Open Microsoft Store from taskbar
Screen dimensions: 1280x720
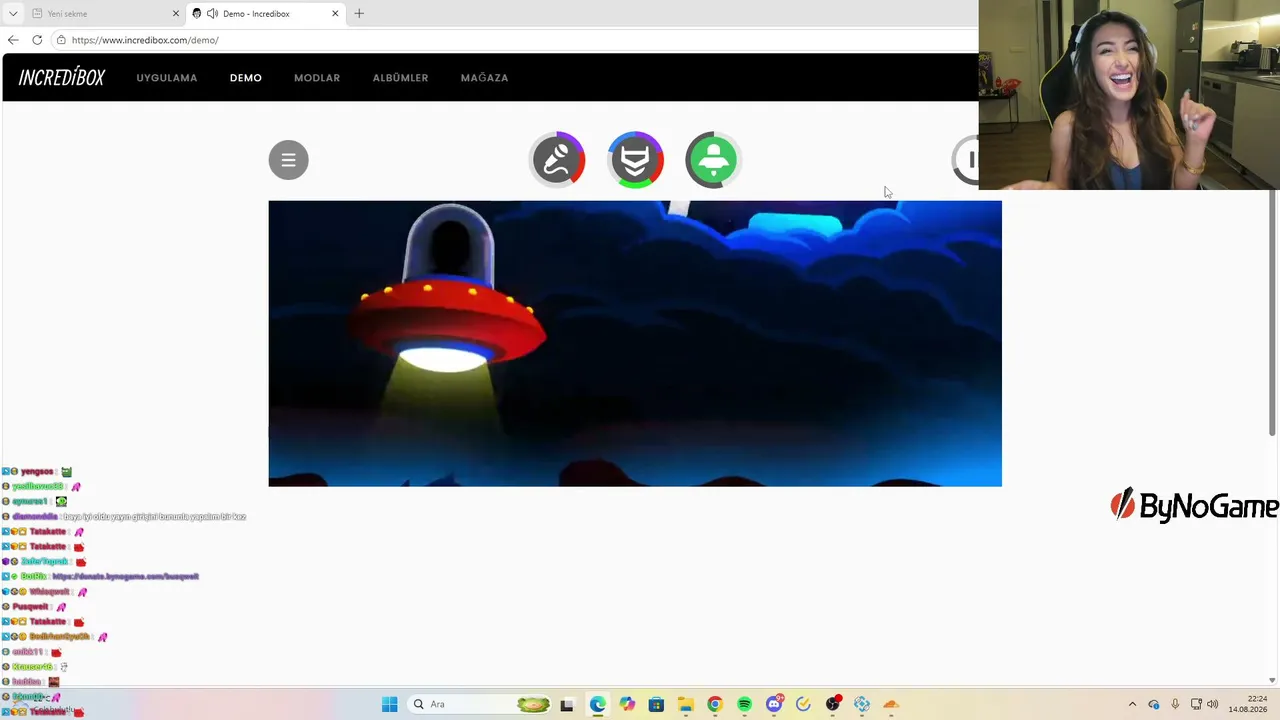pyautogui.click(x=656, y=704)
